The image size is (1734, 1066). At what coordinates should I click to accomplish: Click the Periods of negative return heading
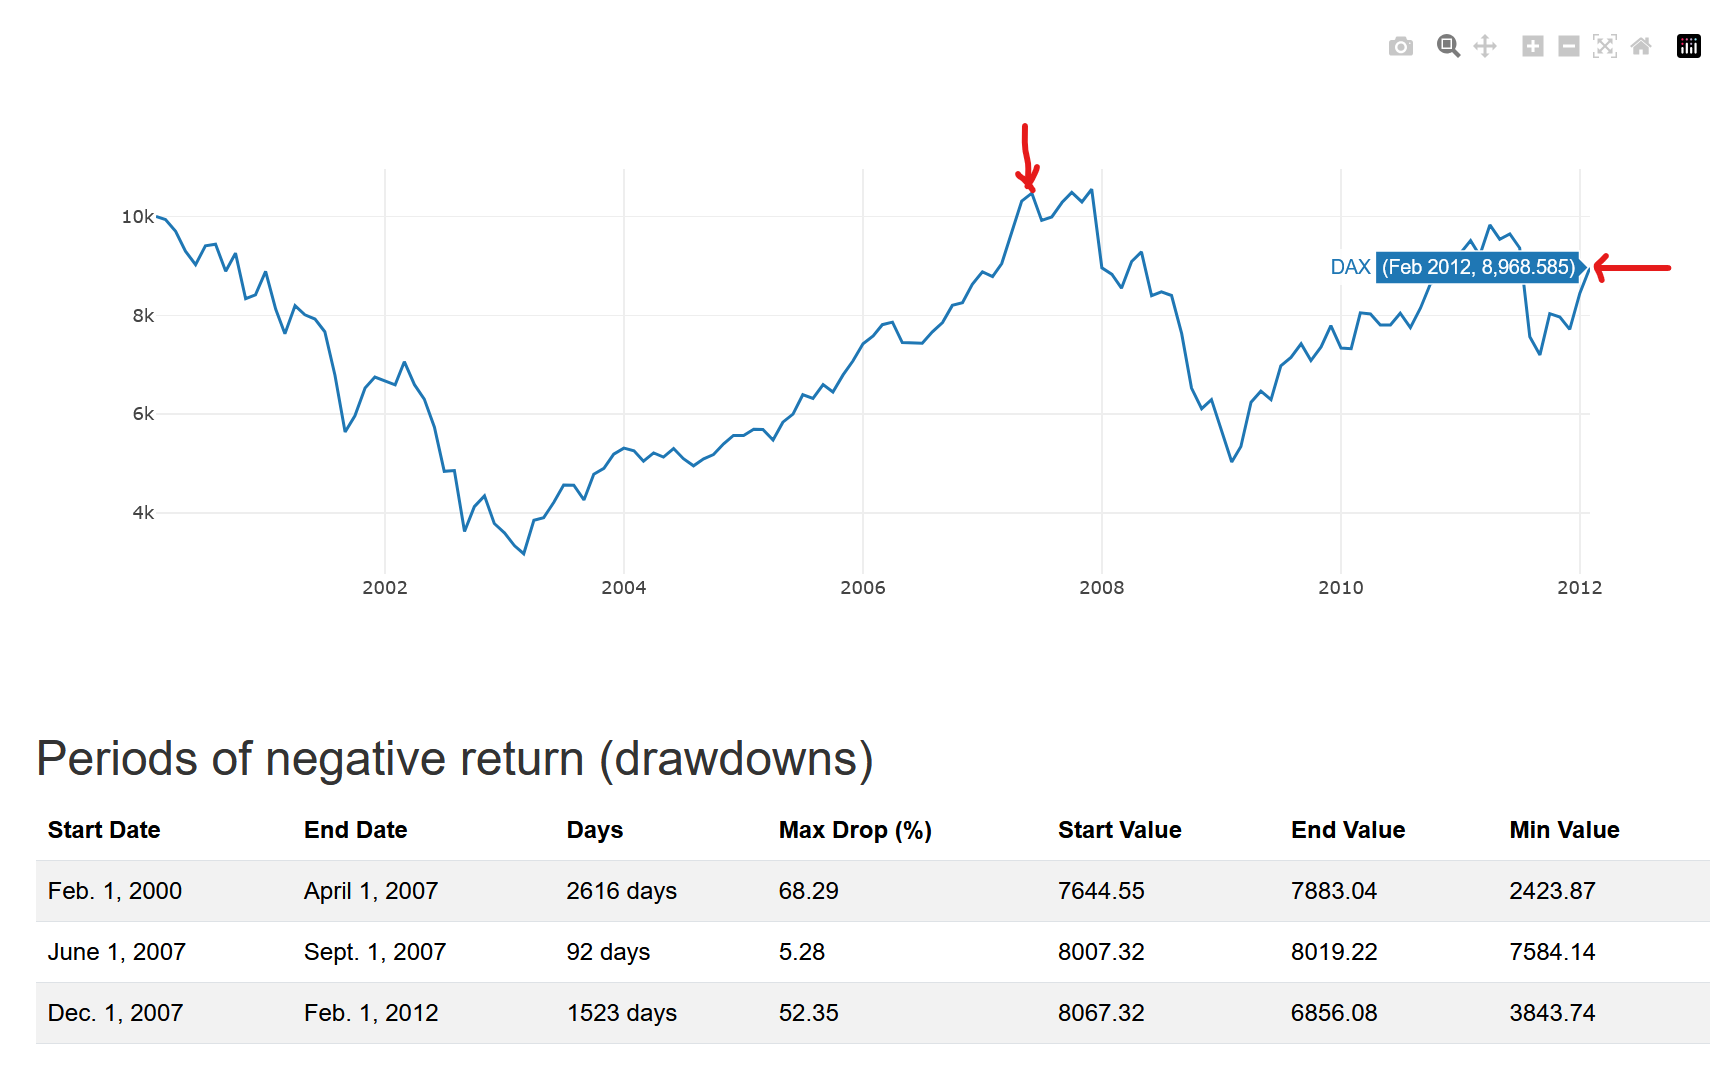point(455,758)
